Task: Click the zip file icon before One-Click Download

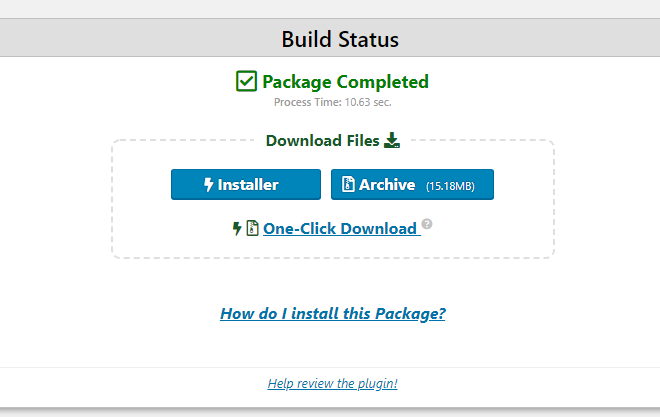Action: 252,228
